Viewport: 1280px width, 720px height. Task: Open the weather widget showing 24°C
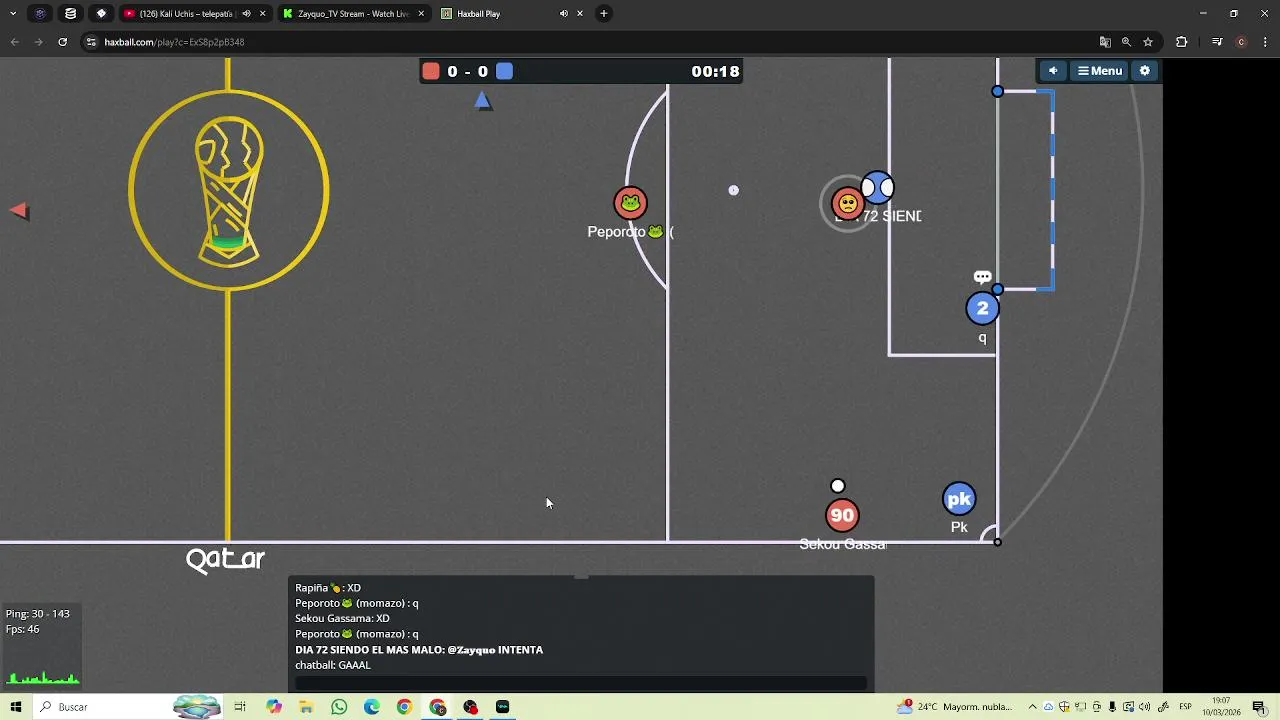coord(953,707)
